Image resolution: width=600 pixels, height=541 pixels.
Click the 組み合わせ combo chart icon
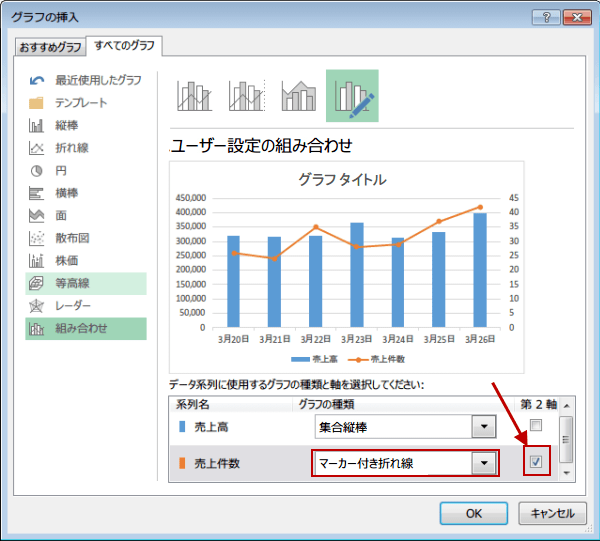click(x=36, y=329)
